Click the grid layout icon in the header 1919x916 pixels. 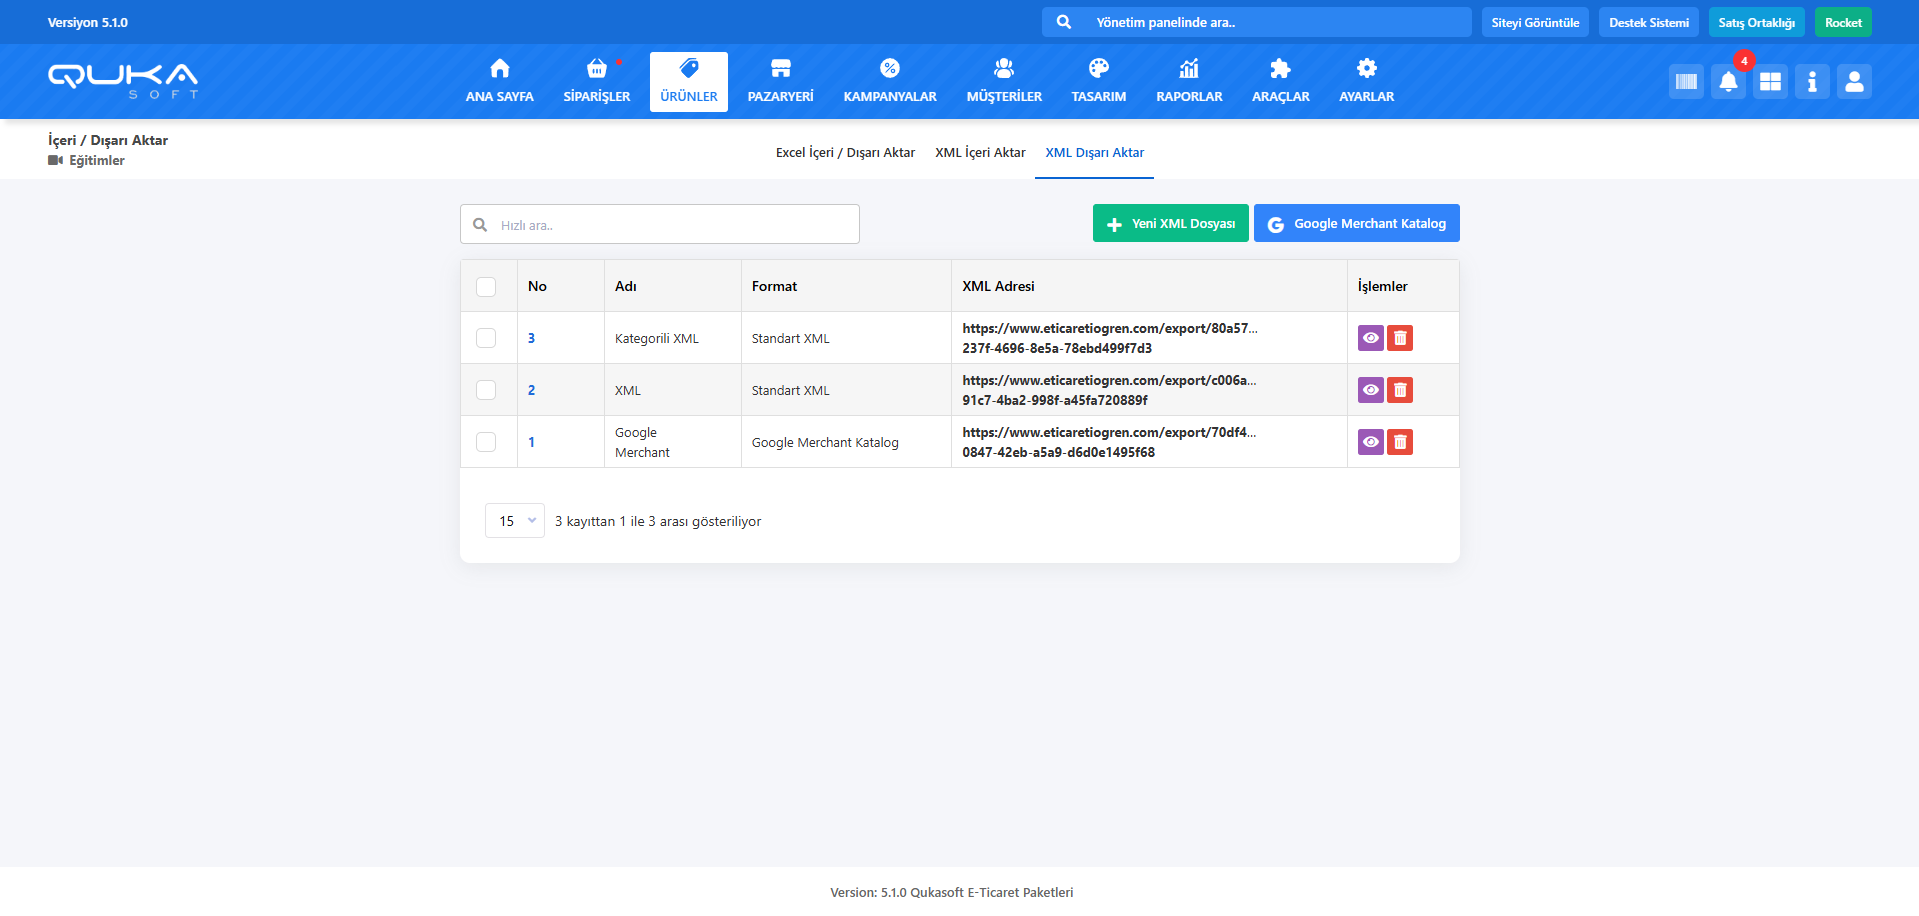[x=1770, y=82]
